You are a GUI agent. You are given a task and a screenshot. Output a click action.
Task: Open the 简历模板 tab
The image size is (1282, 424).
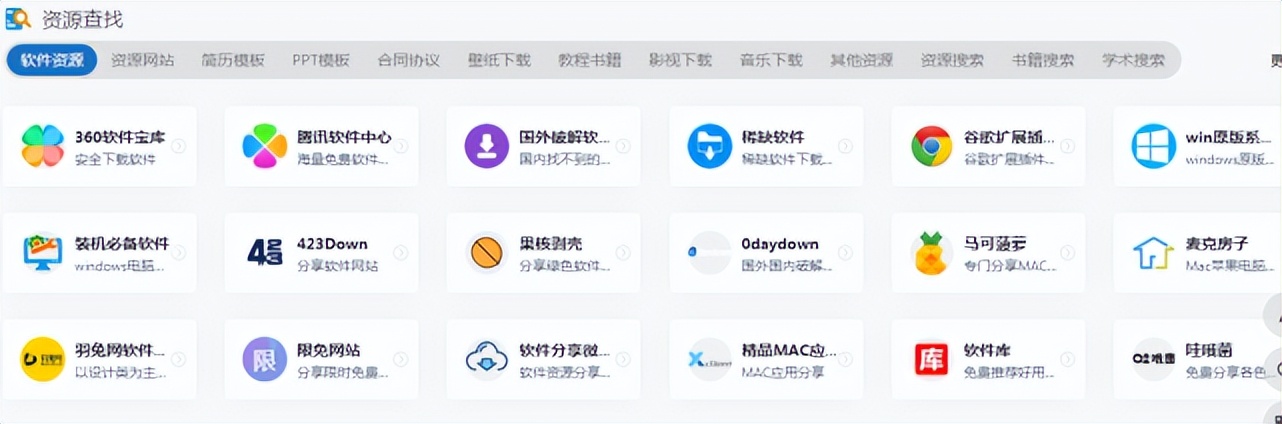pos(233,60)
